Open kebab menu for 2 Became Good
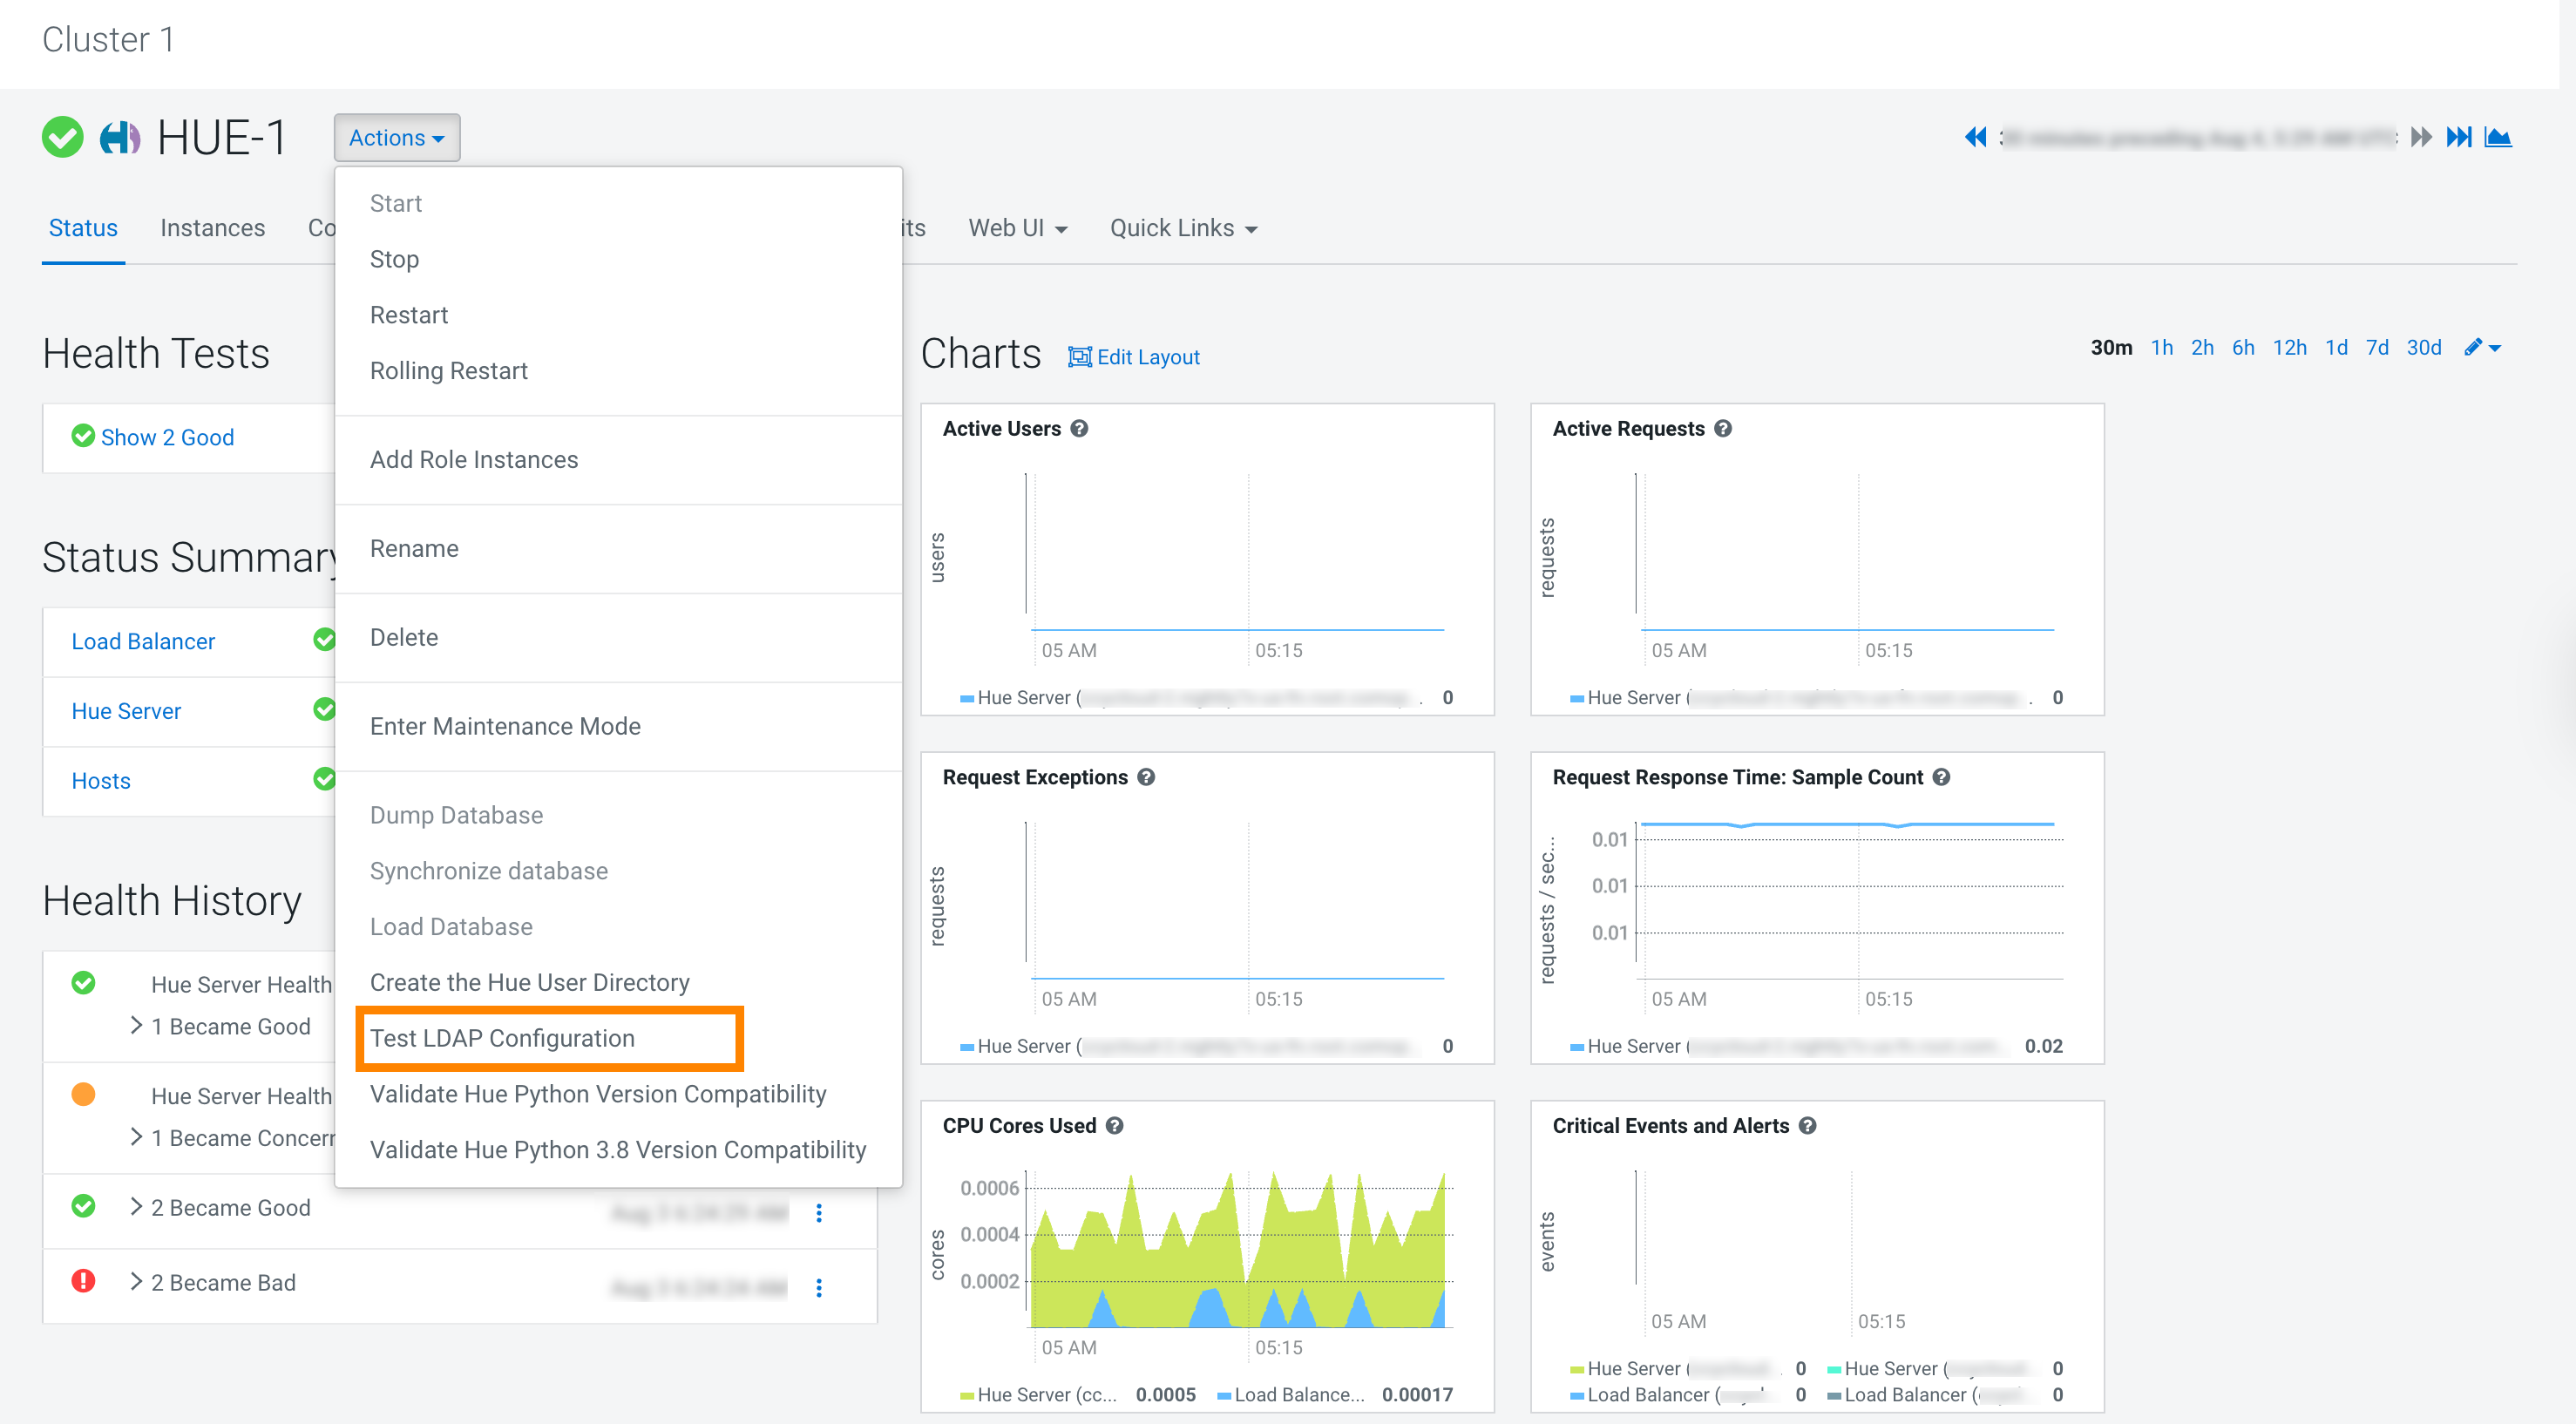Viewport: 2576px width, 1424px height. pos(819,1213)
